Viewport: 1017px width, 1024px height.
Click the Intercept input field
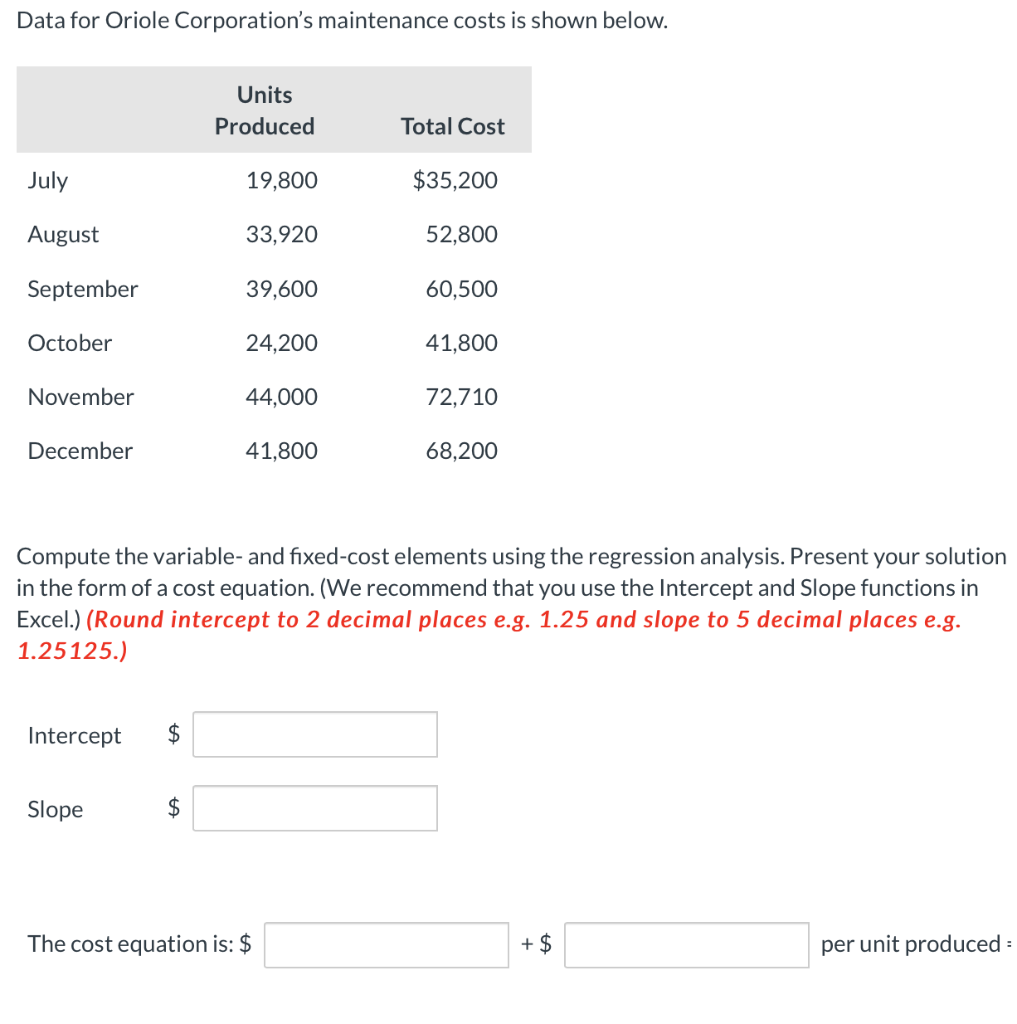point(314,734)
